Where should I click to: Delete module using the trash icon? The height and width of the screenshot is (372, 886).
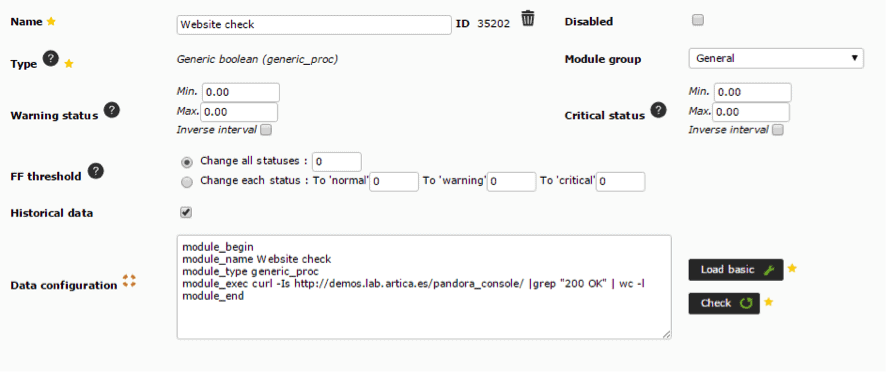point(527,18)
